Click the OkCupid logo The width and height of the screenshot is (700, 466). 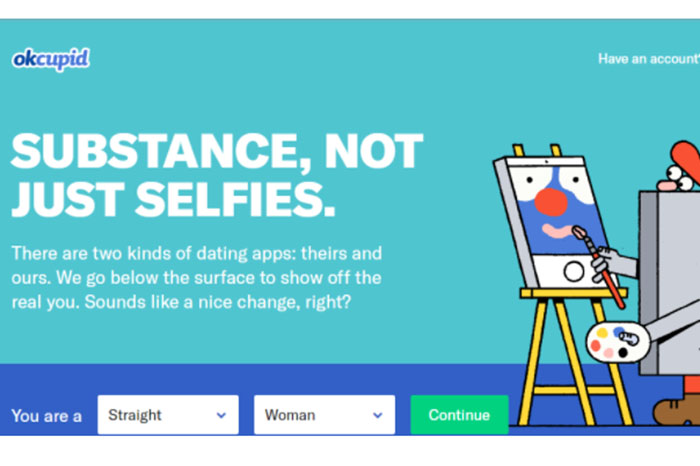pyautogui.click(x=50, y=60)
